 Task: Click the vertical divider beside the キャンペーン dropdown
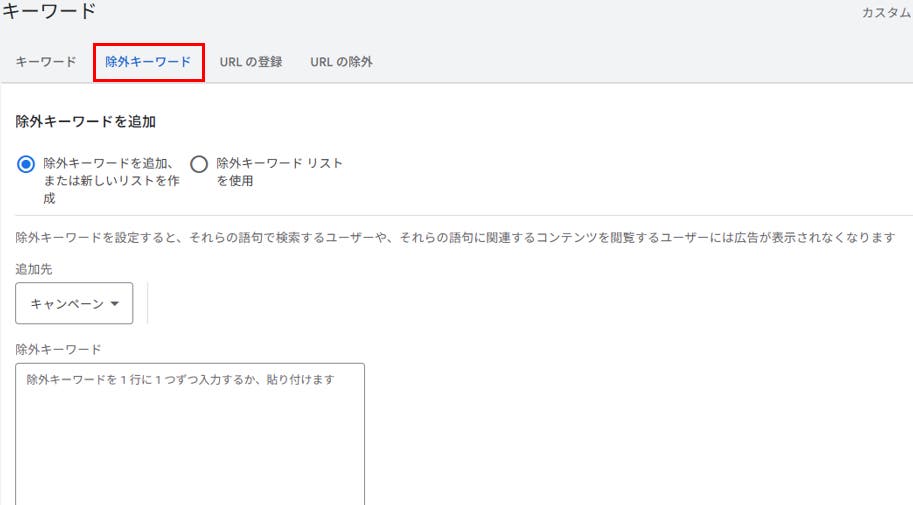[x=147, y=303]
